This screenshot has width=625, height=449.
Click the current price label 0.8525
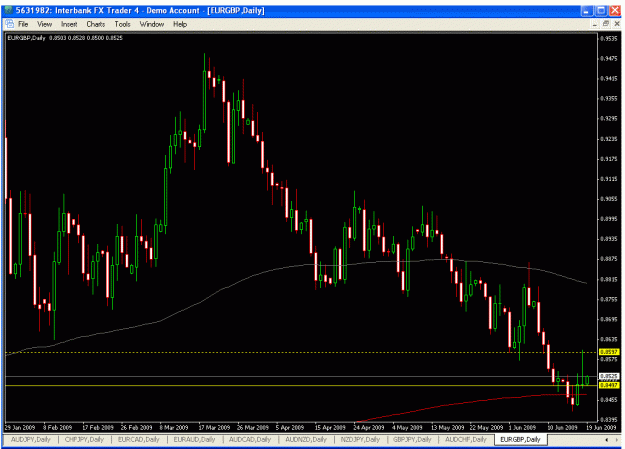[609, 376]
